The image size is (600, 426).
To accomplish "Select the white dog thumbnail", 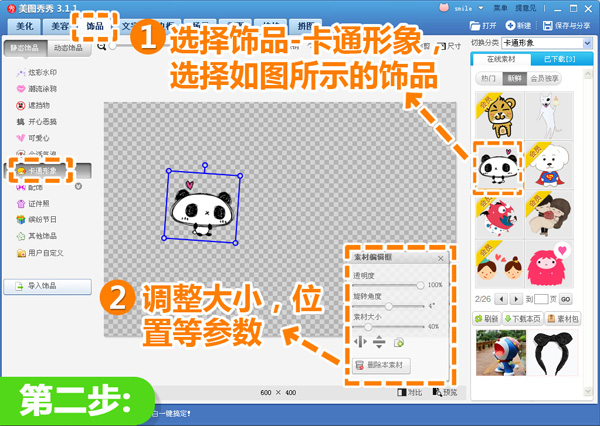I will click(x=549, y=116).
